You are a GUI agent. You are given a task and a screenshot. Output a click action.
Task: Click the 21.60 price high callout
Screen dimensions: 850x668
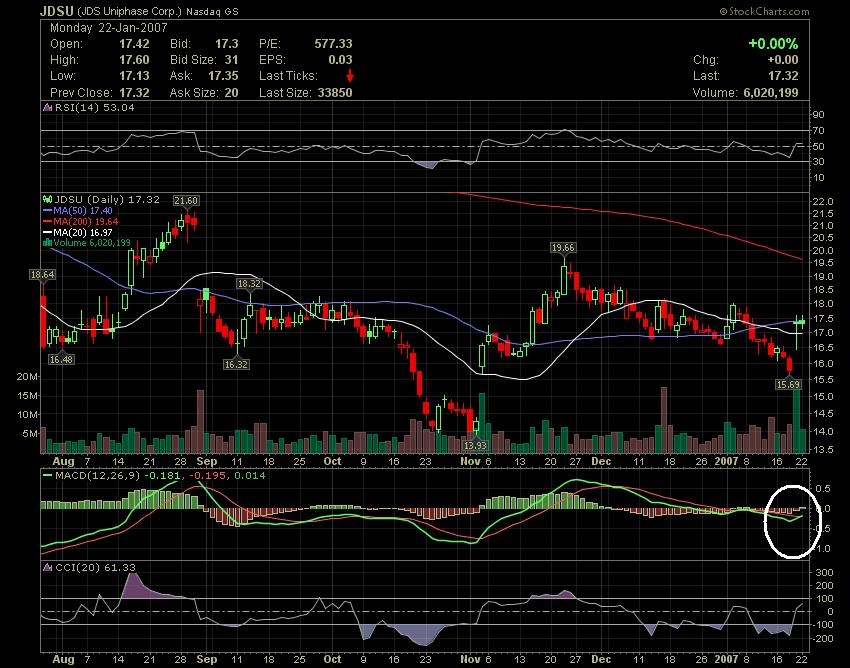(x=186, y=201)
